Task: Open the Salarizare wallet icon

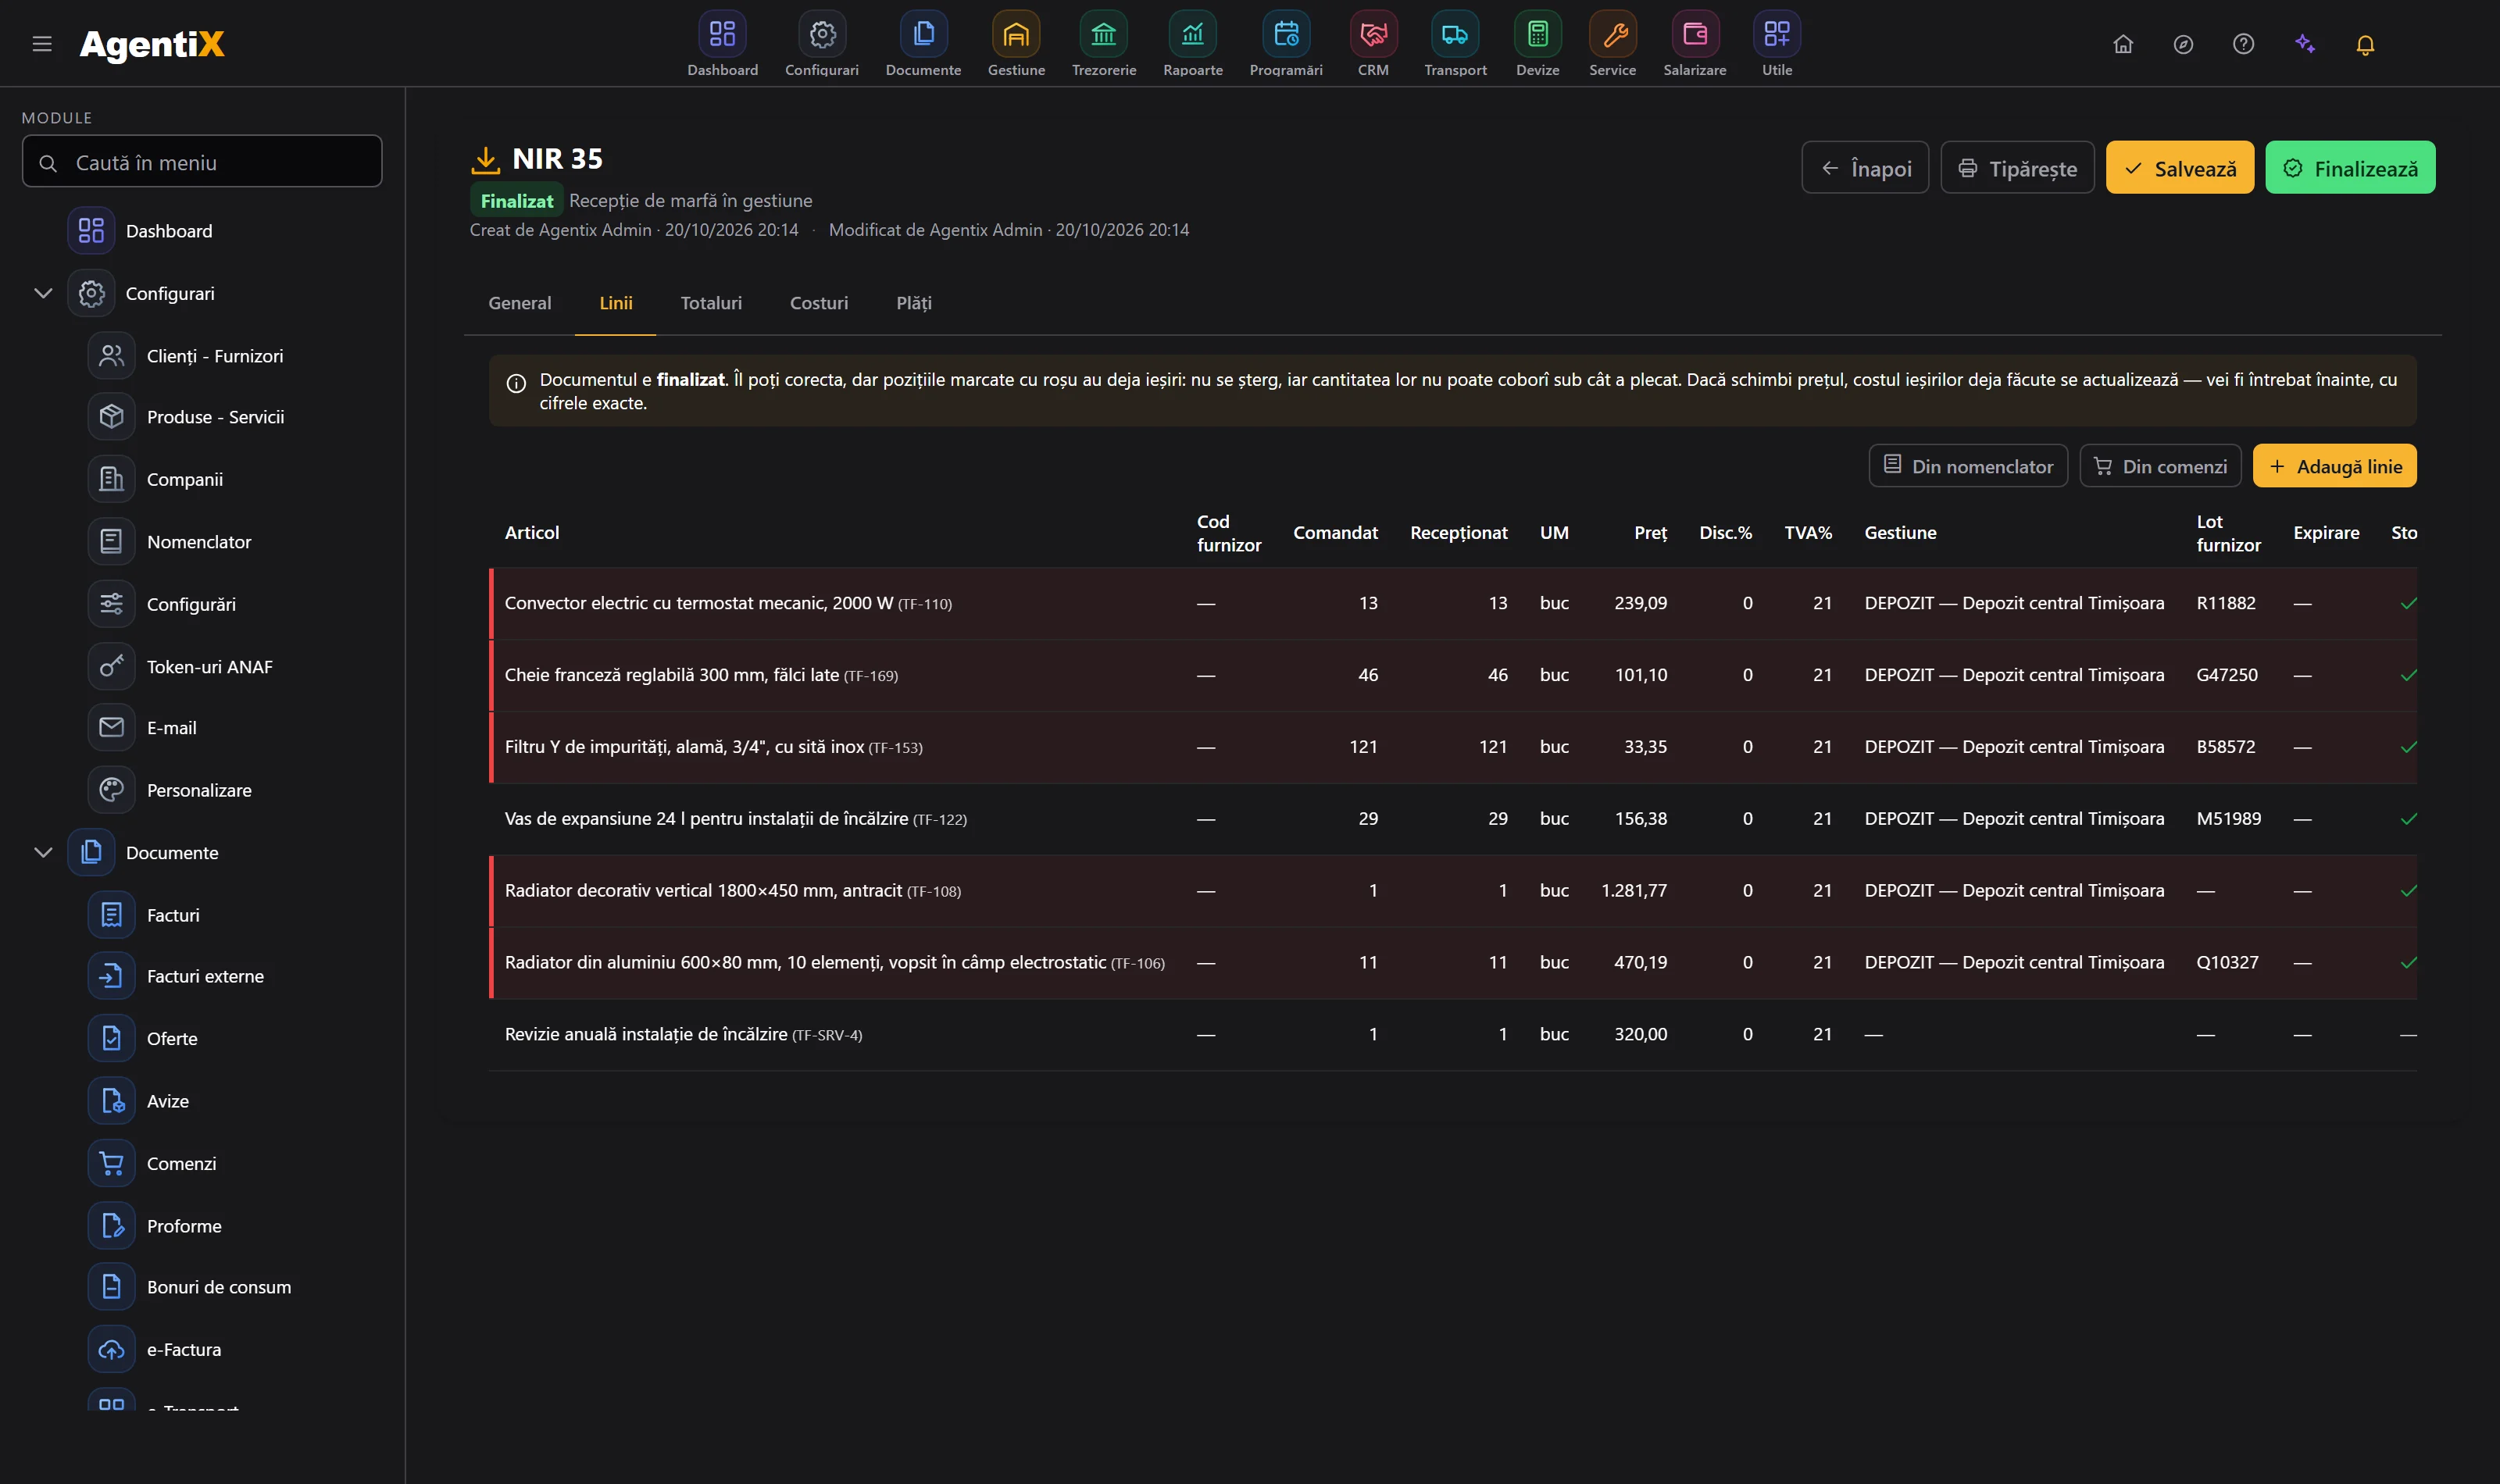Action: coord(1695,34)
